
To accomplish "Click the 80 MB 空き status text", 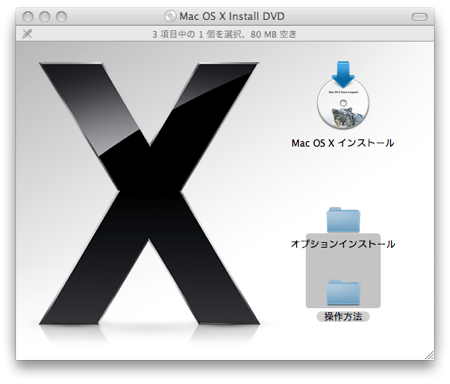I will click(x=273, y=34).
